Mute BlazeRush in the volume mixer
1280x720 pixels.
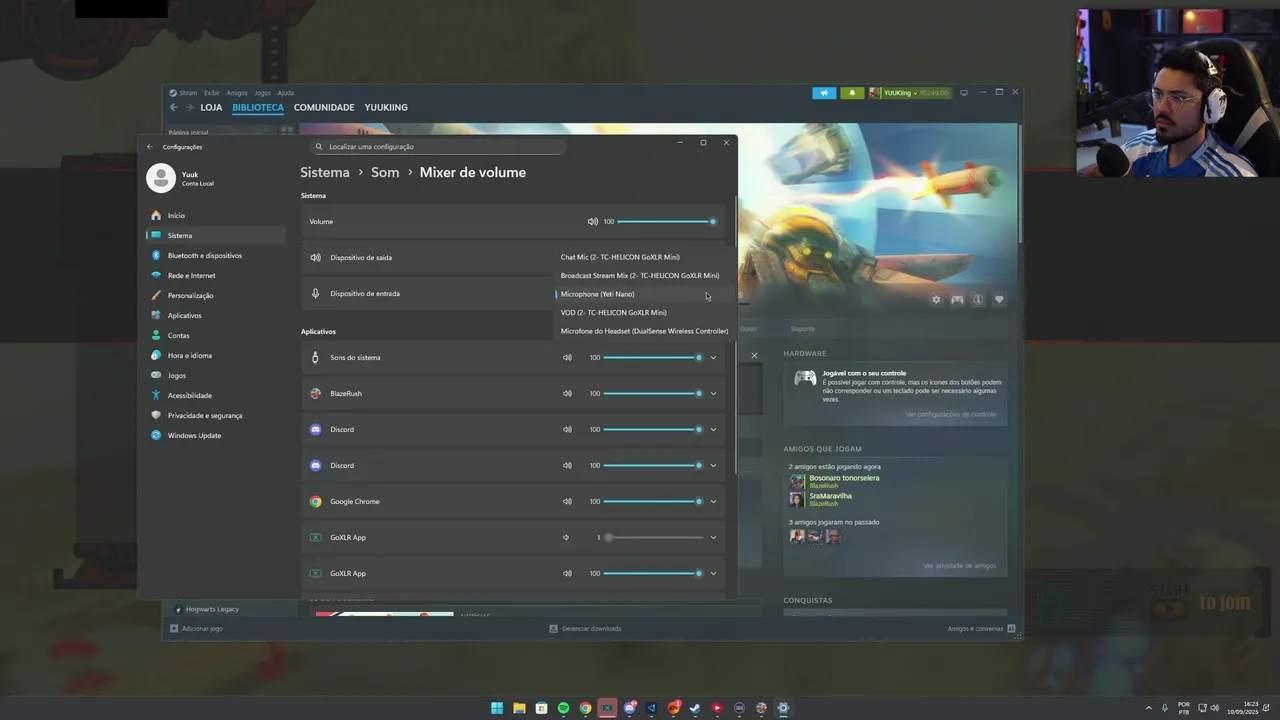click(567, 393)
